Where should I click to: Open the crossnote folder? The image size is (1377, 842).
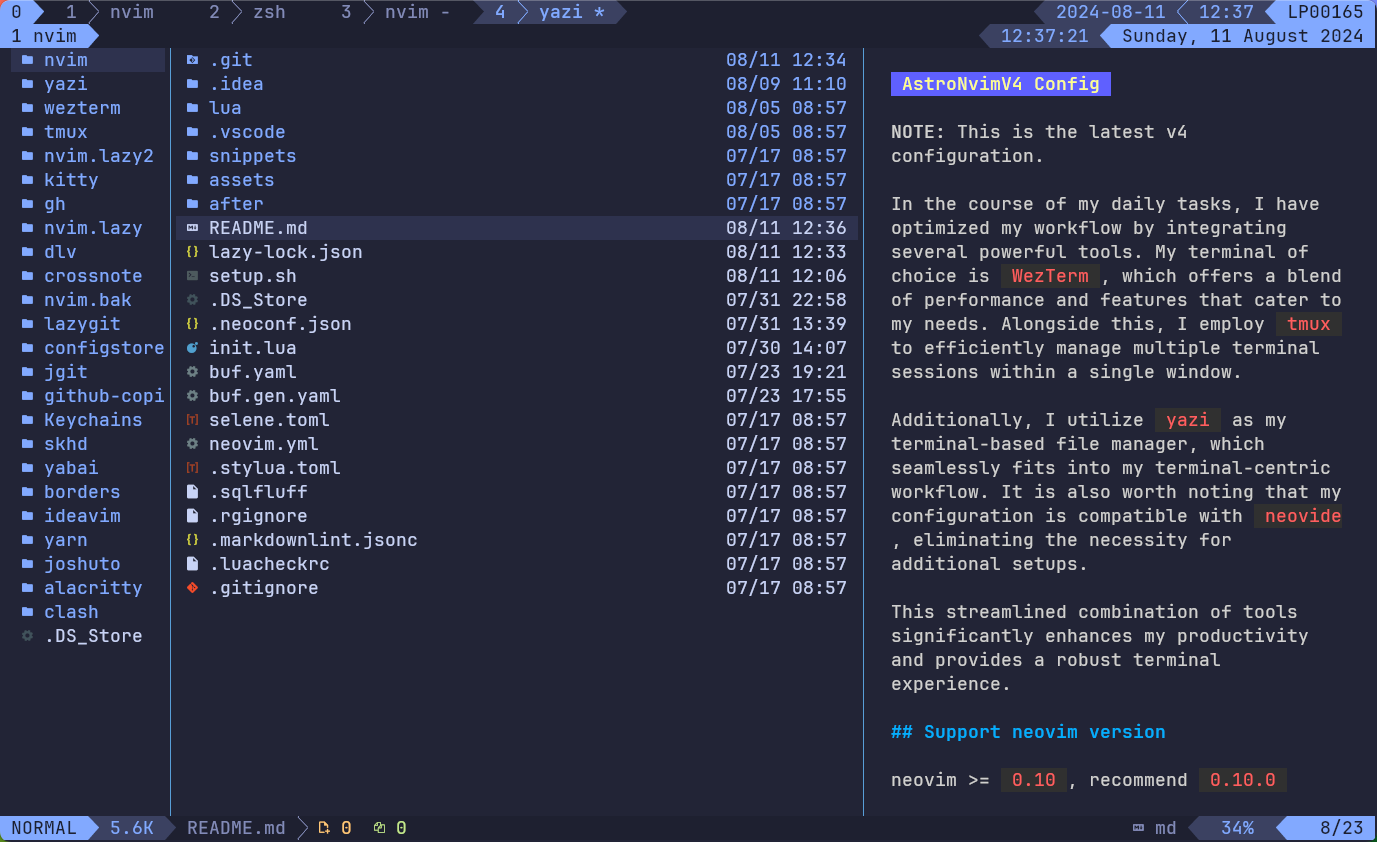93,276
